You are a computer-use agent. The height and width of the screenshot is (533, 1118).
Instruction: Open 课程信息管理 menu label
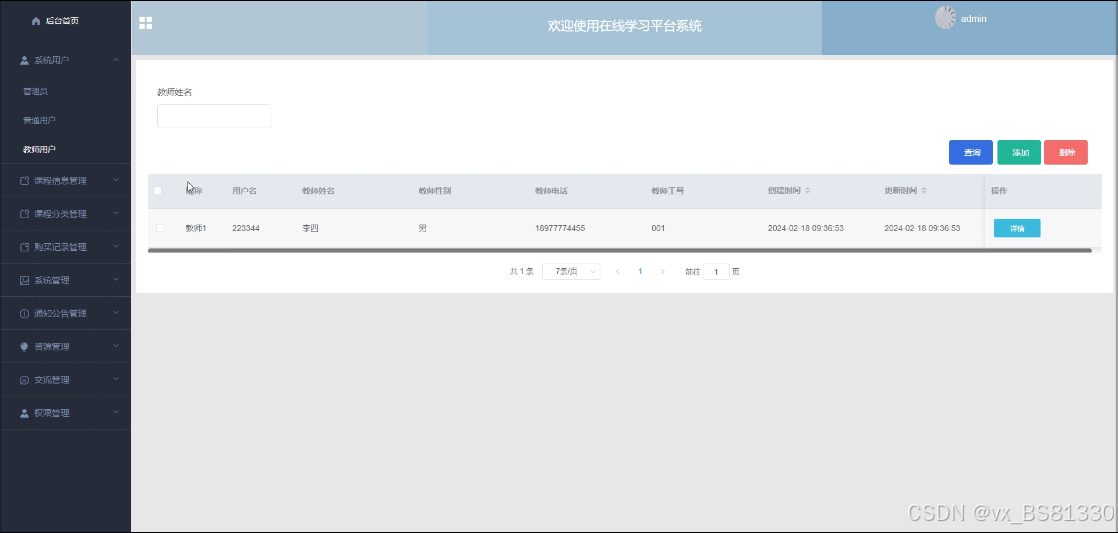[61, 181]
